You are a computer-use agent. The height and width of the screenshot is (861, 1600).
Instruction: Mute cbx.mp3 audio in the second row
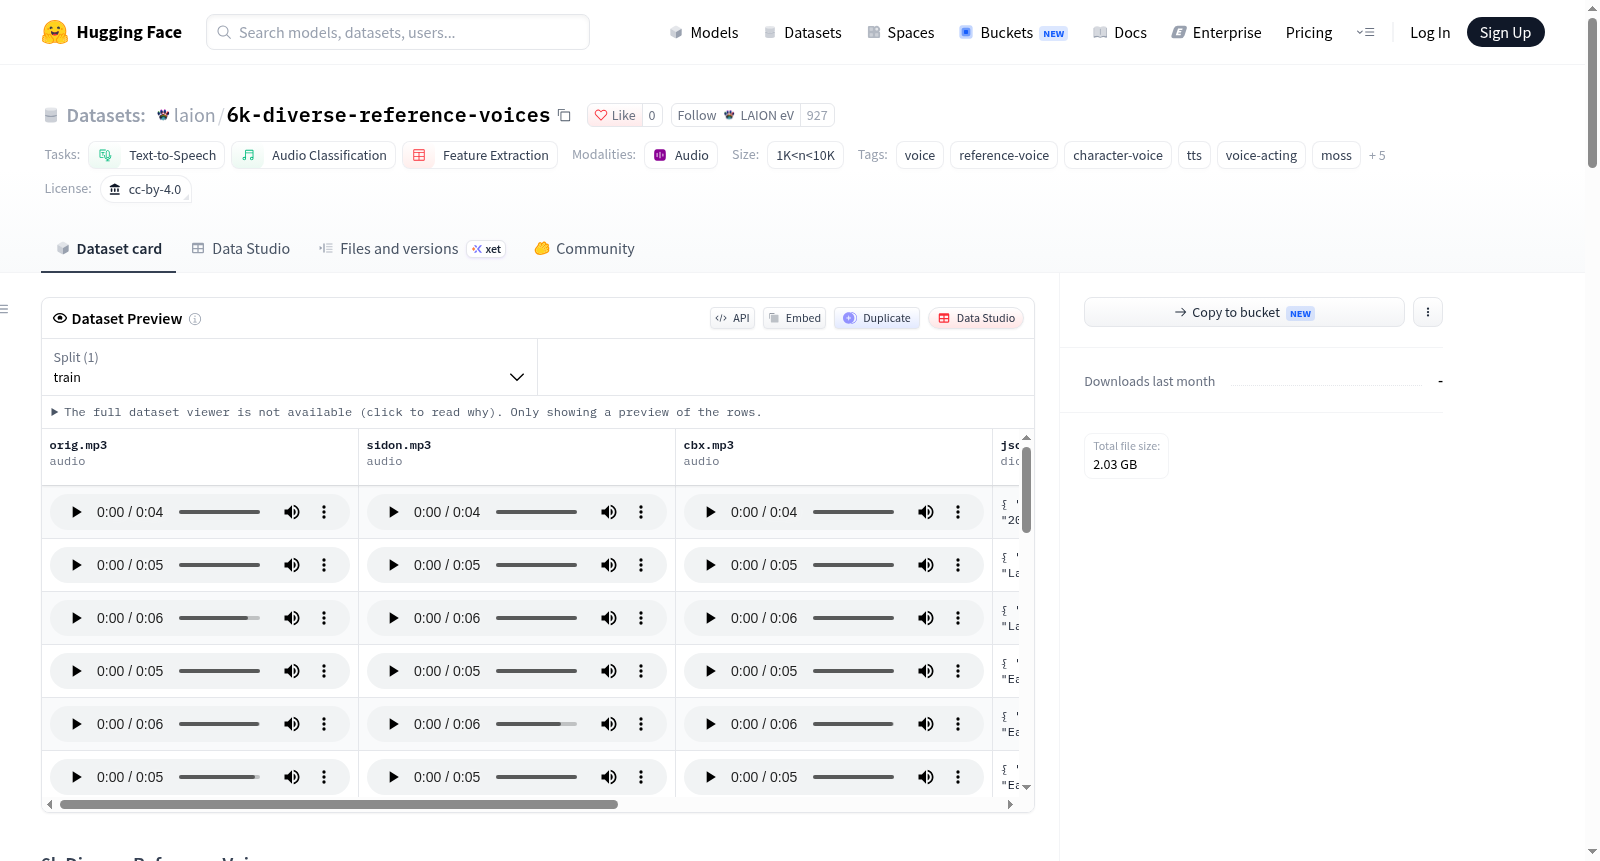coord(926,565)
